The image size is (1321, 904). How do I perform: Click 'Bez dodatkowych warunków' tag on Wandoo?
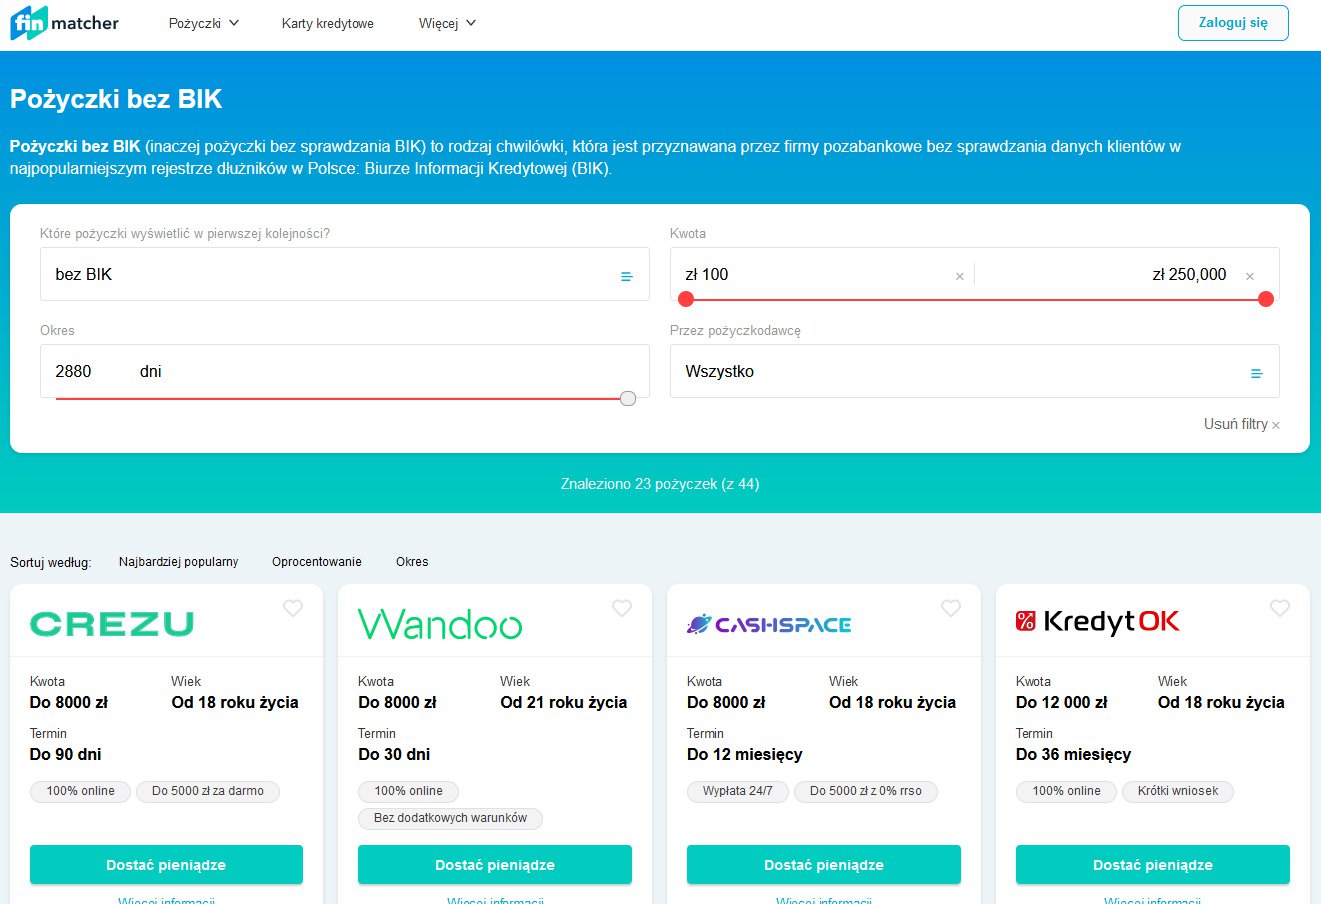coord(450,818)
